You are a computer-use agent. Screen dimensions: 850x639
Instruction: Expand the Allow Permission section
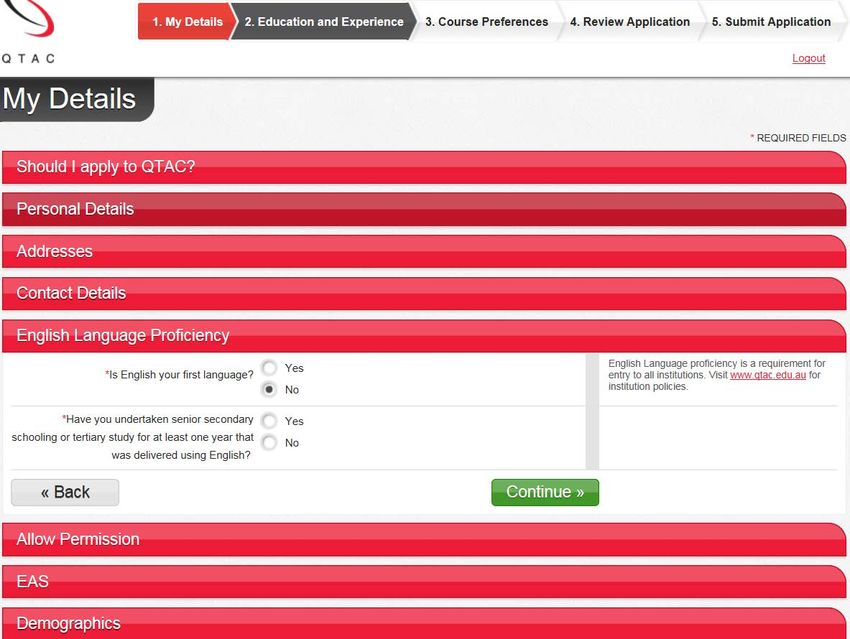(x=424, y=539)
